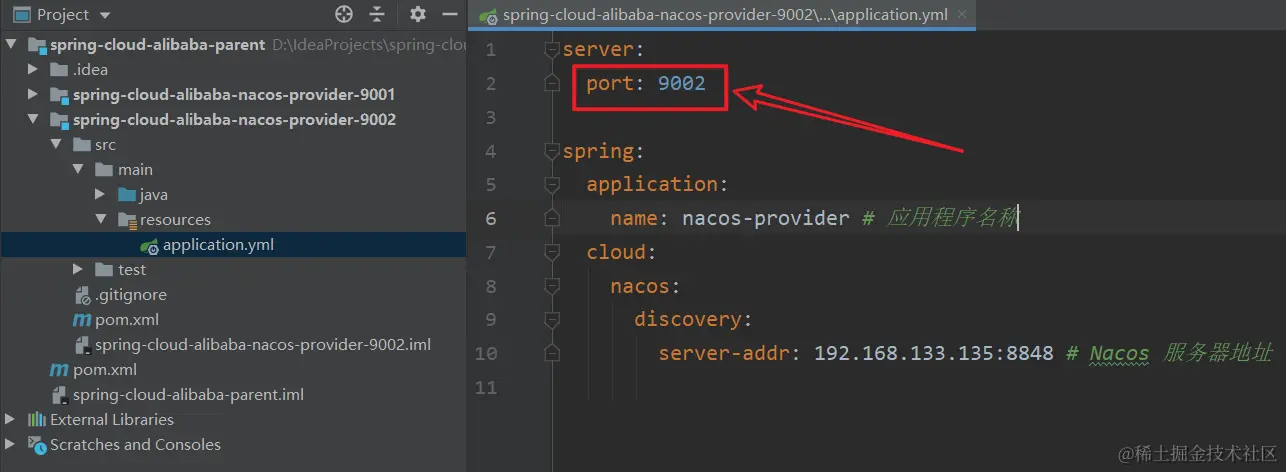Click the nacos-provider name value
The image size is (1286, 472).
(766, 218)
